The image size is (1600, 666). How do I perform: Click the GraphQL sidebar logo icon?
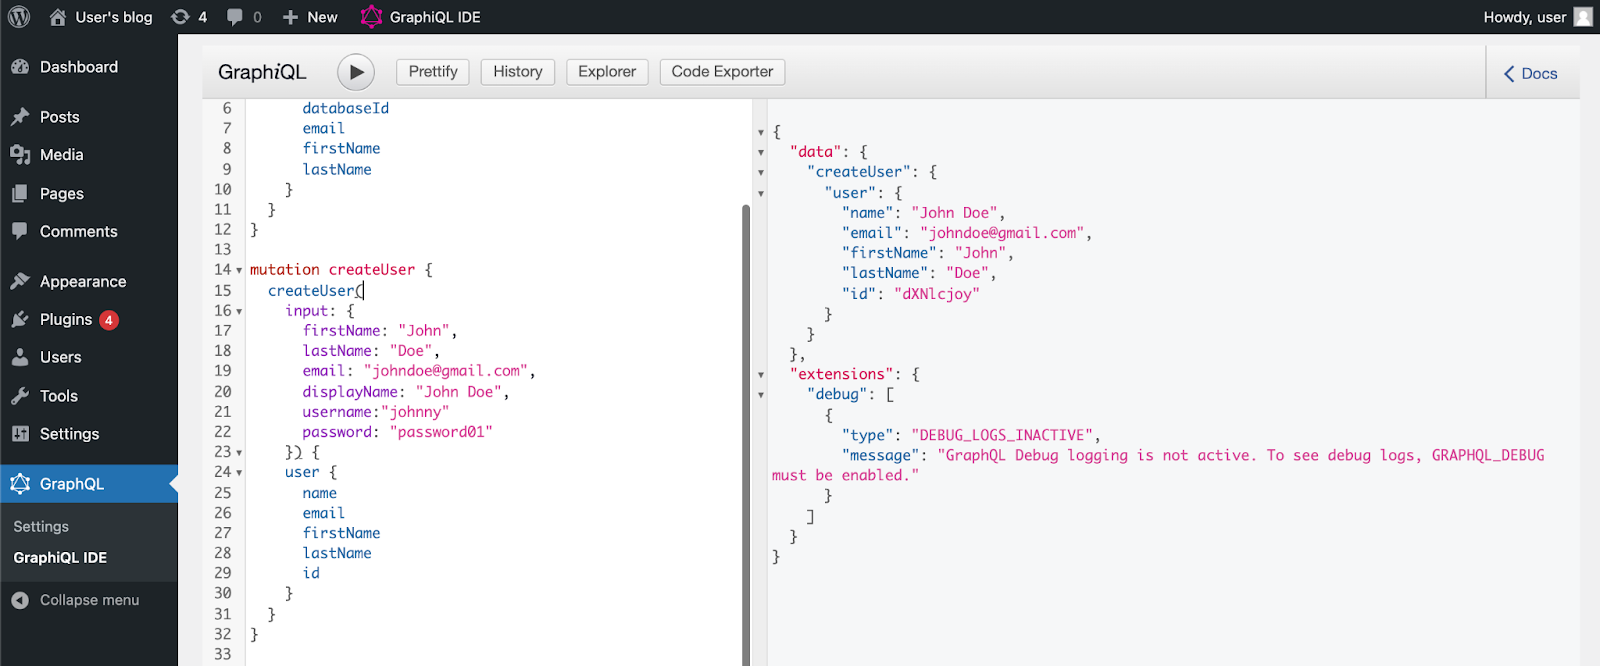pos(20,484)
